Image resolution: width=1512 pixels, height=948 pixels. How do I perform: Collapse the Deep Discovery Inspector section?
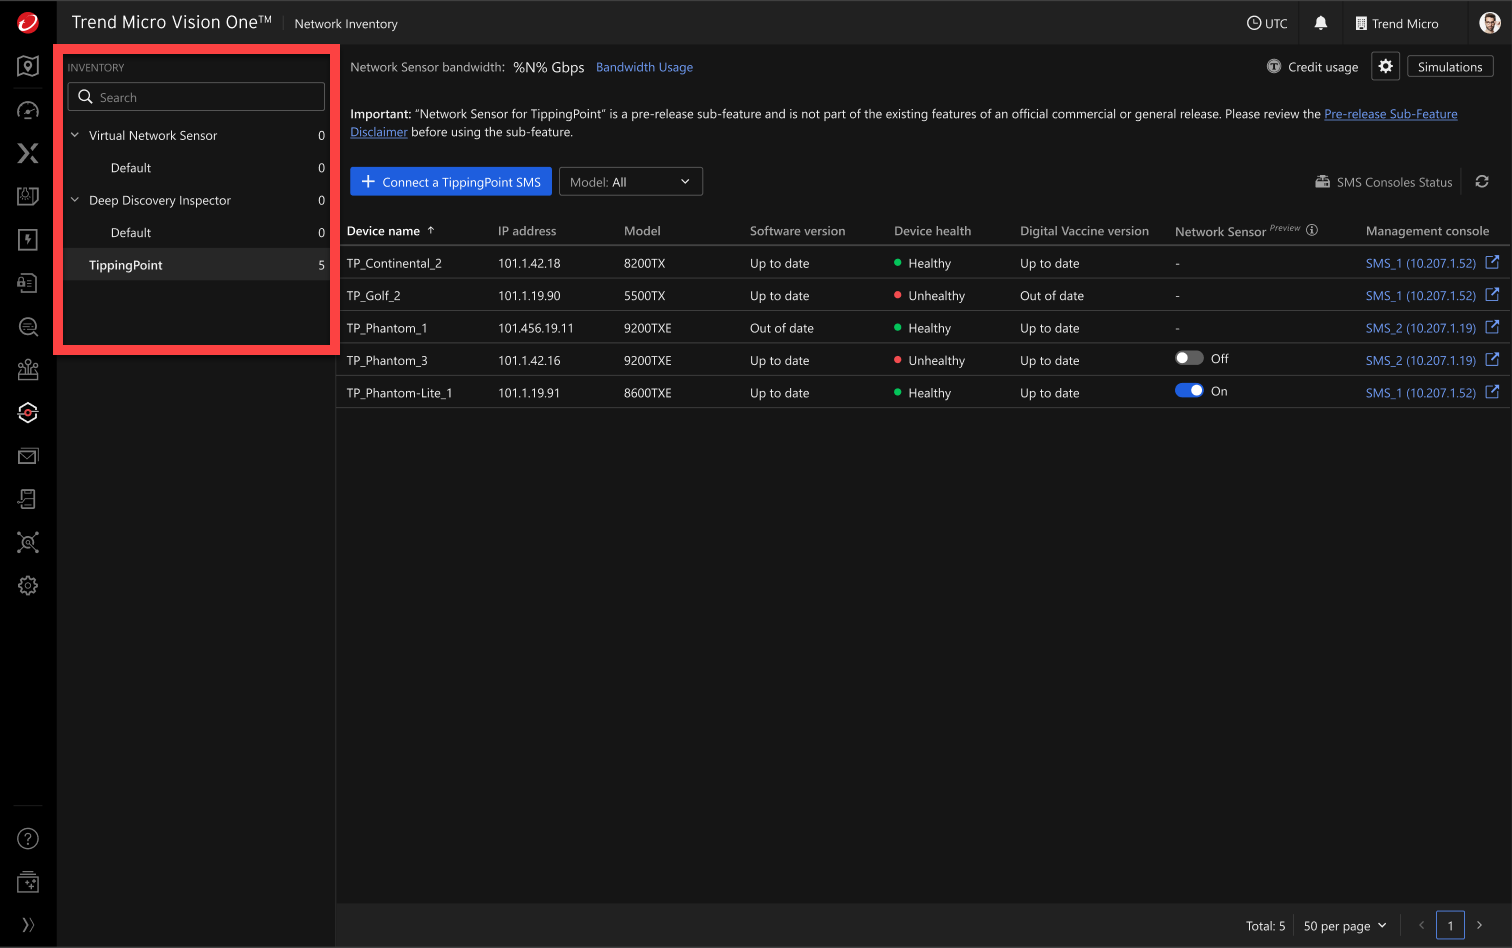pos(73,200)
